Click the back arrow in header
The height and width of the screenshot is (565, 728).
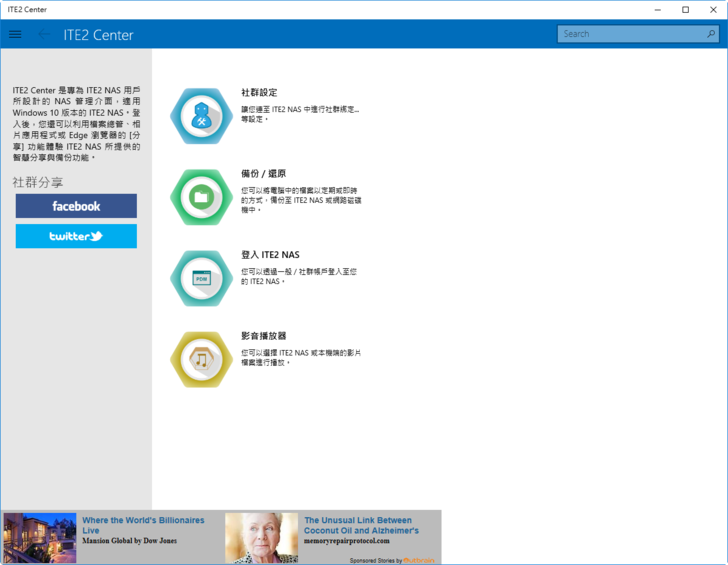(x=42, y=34)
